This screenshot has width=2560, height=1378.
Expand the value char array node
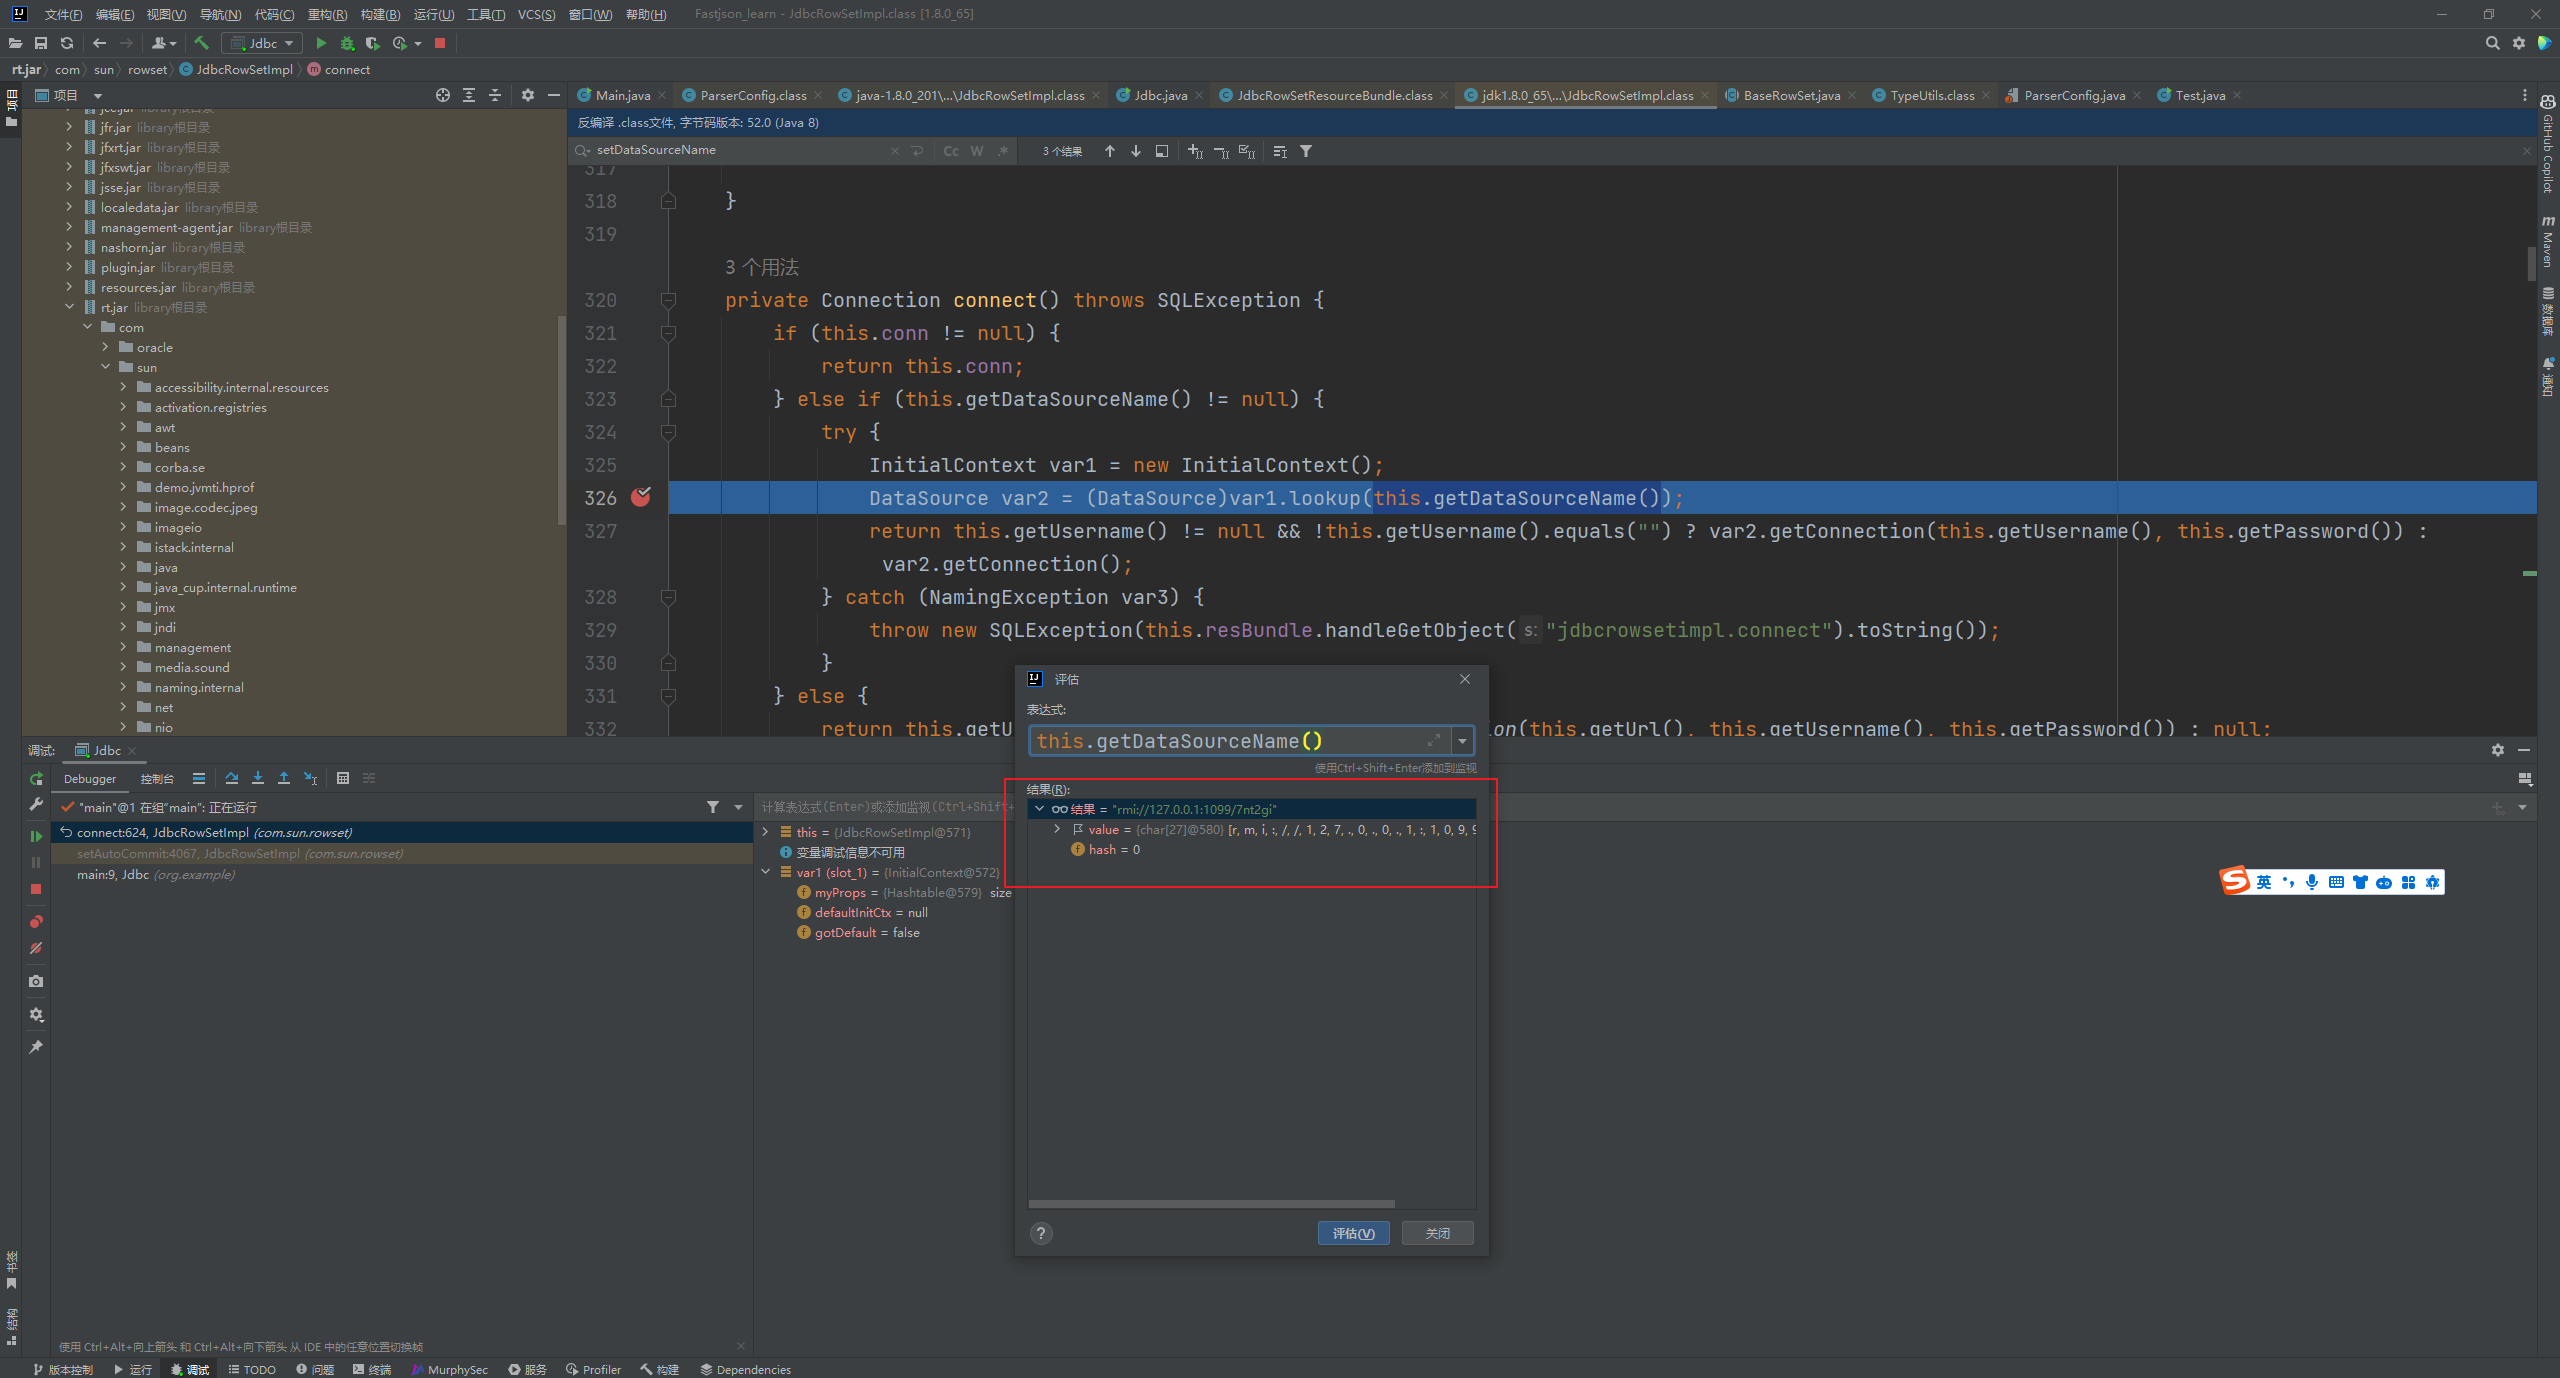click(1057, 829)
